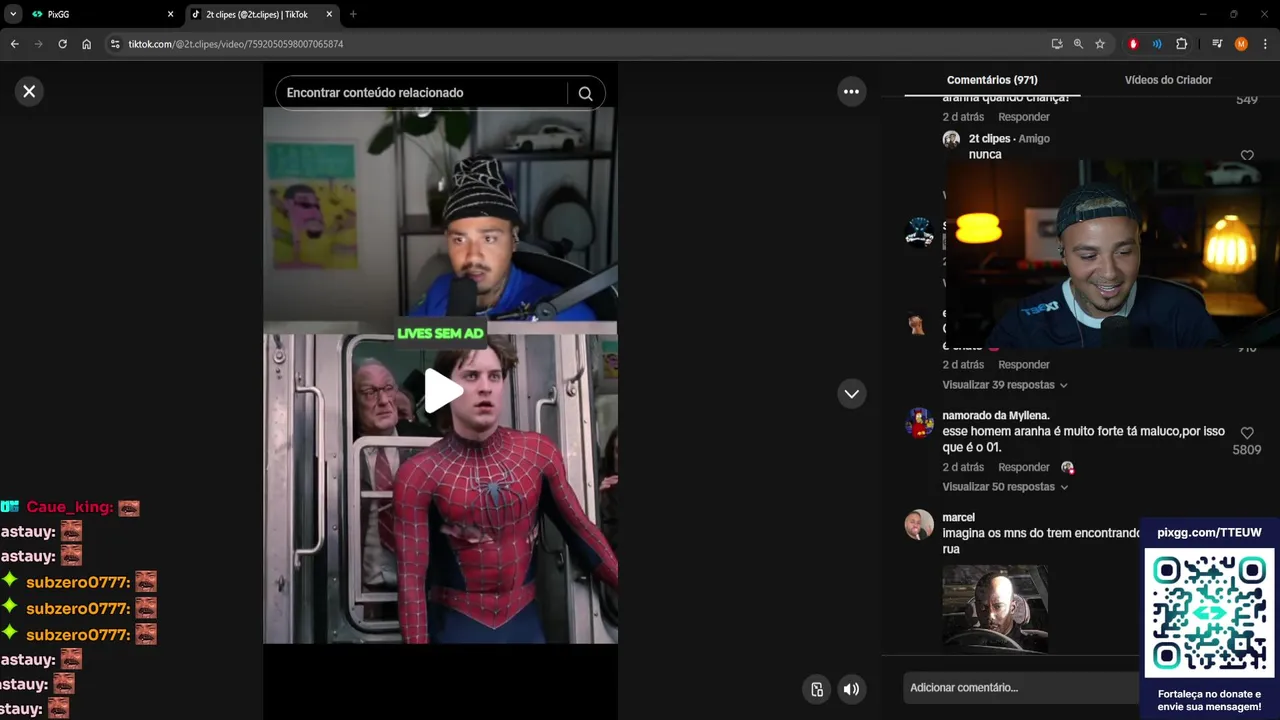Reply to comment above 'Visualizar 39 respostas'
This screenshot has width=1280, height=720.
[x=1024, y=365]
